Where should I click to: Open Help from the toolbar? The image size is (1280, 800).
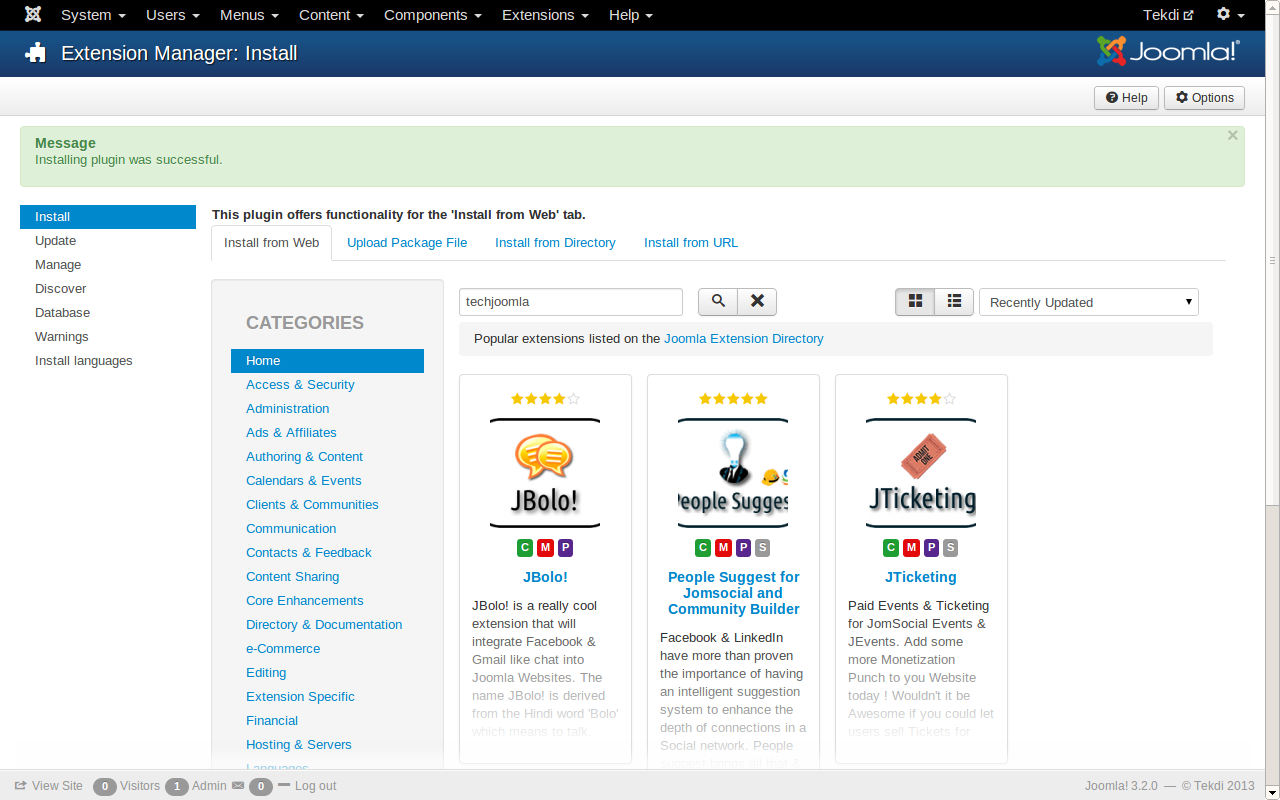[x=1126, y=97]
